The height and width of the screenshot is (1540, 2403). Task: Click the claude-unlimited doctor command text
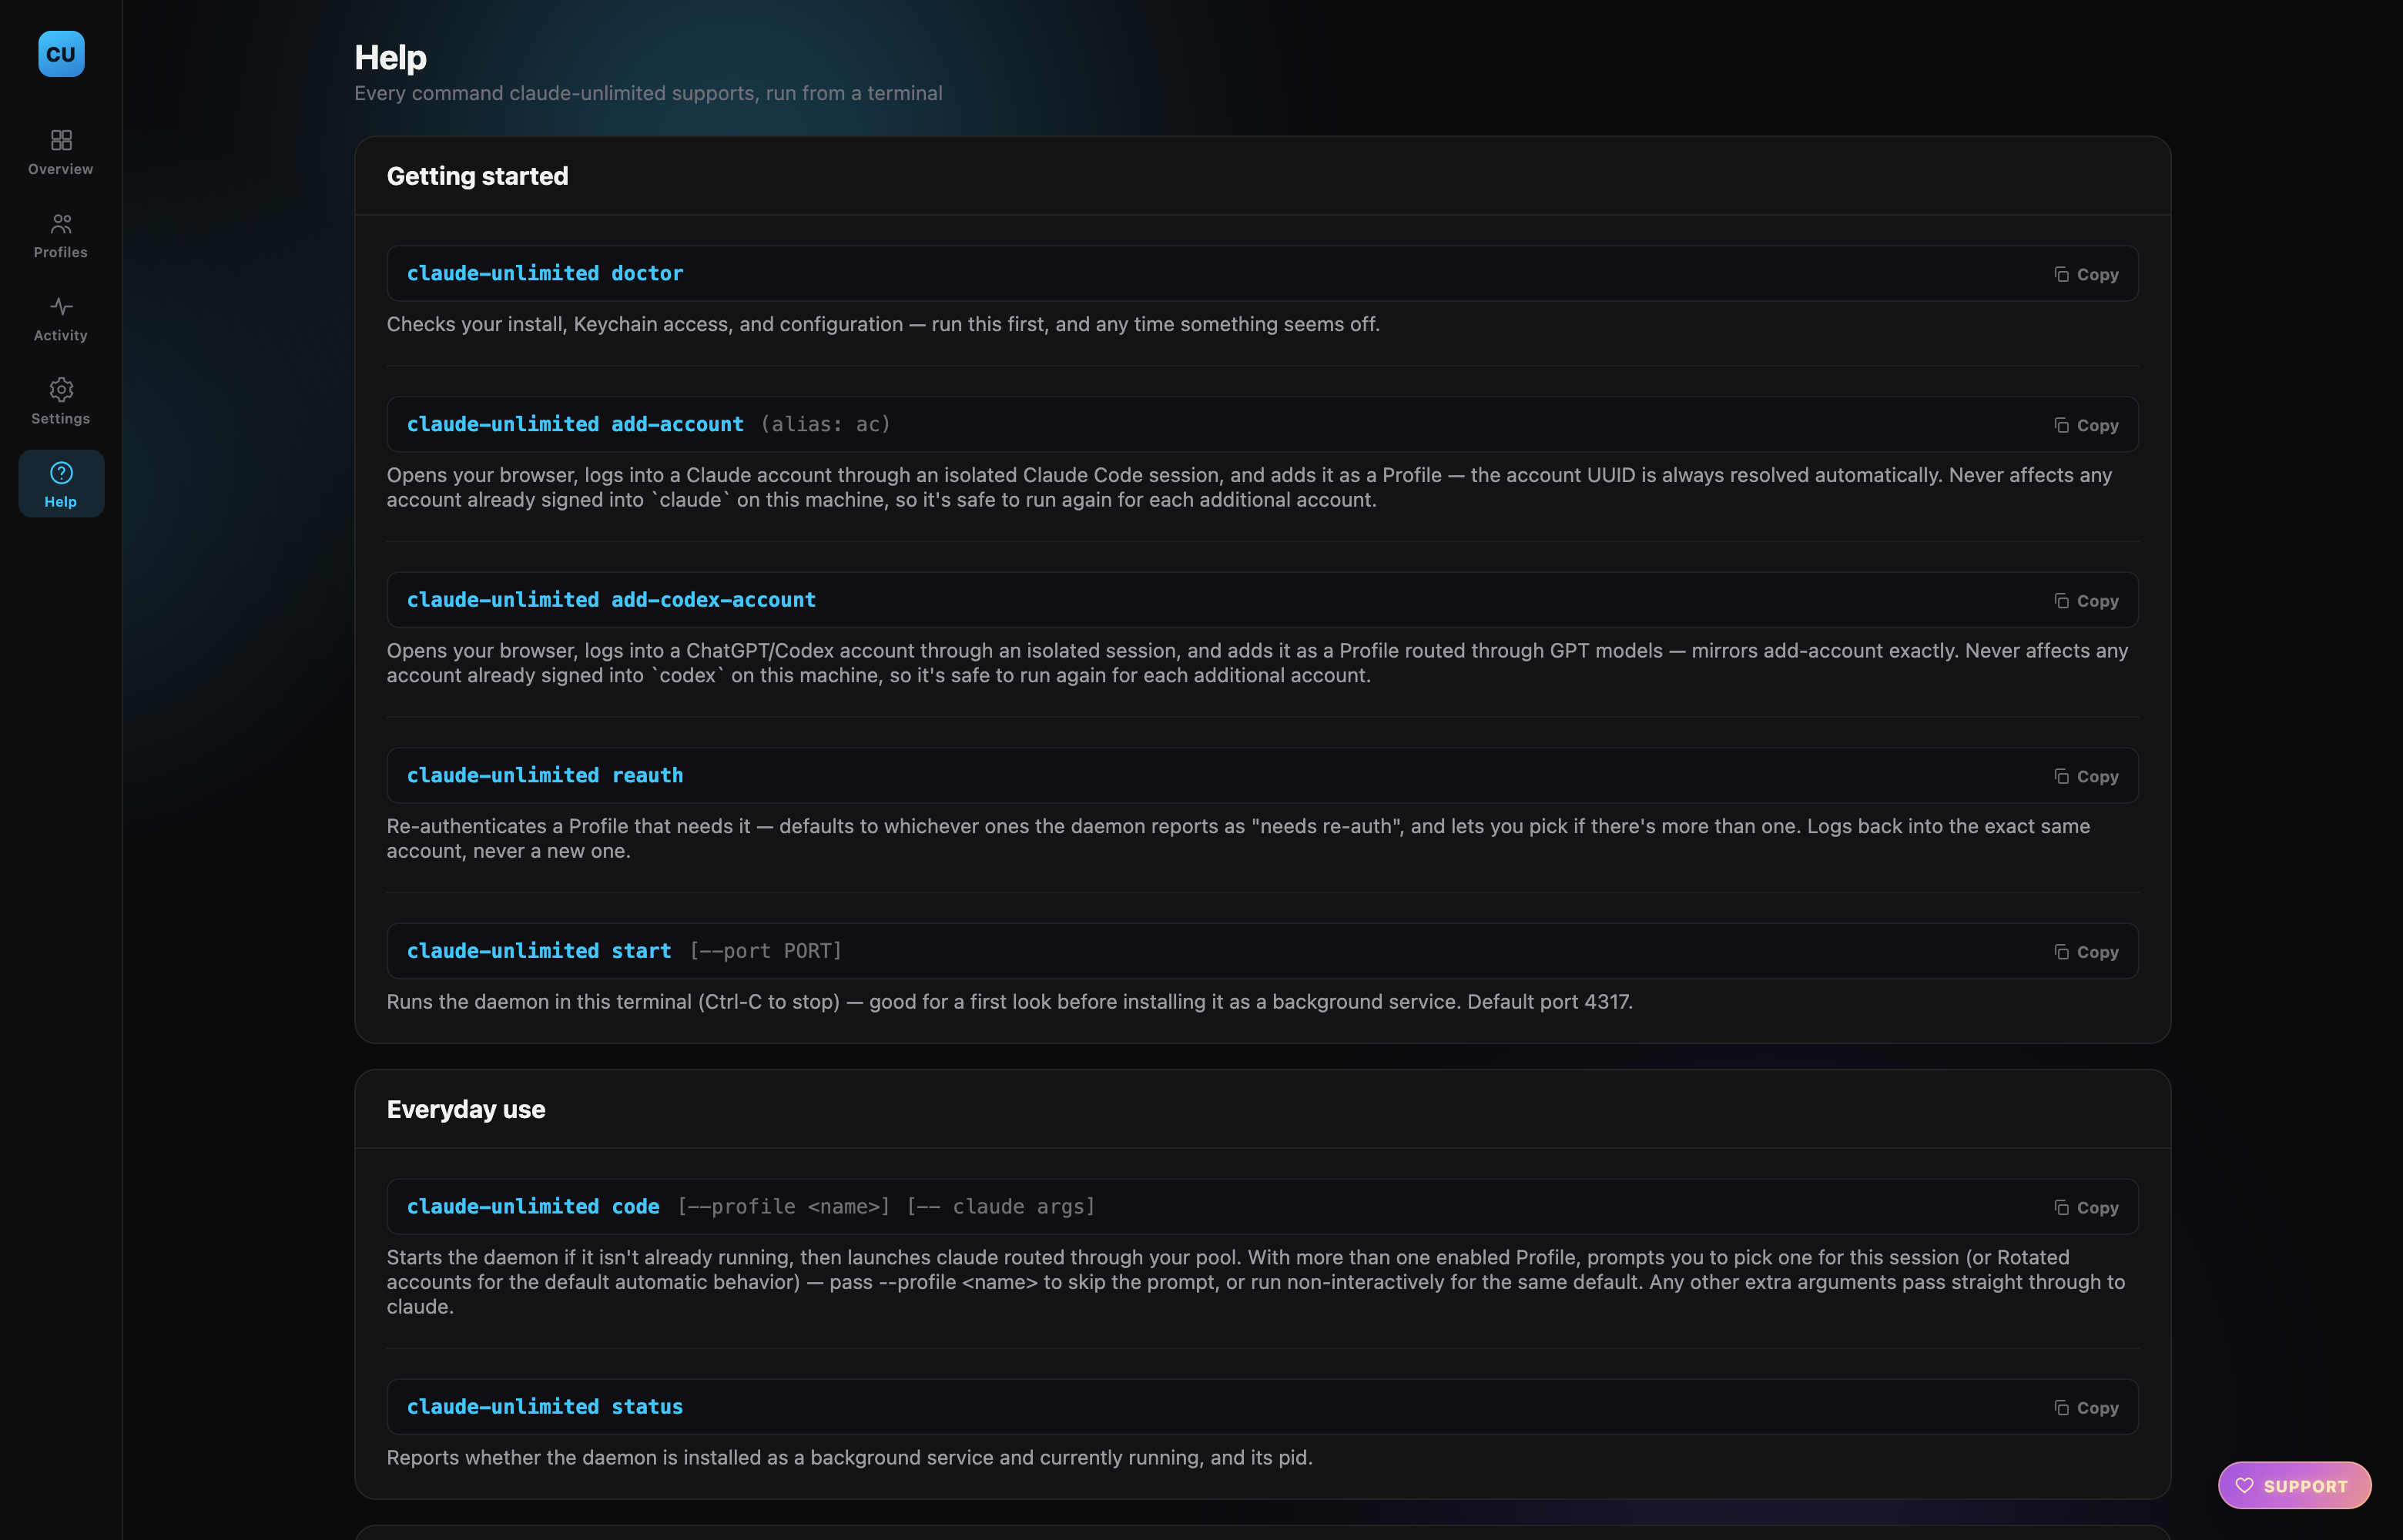point(545,273)
